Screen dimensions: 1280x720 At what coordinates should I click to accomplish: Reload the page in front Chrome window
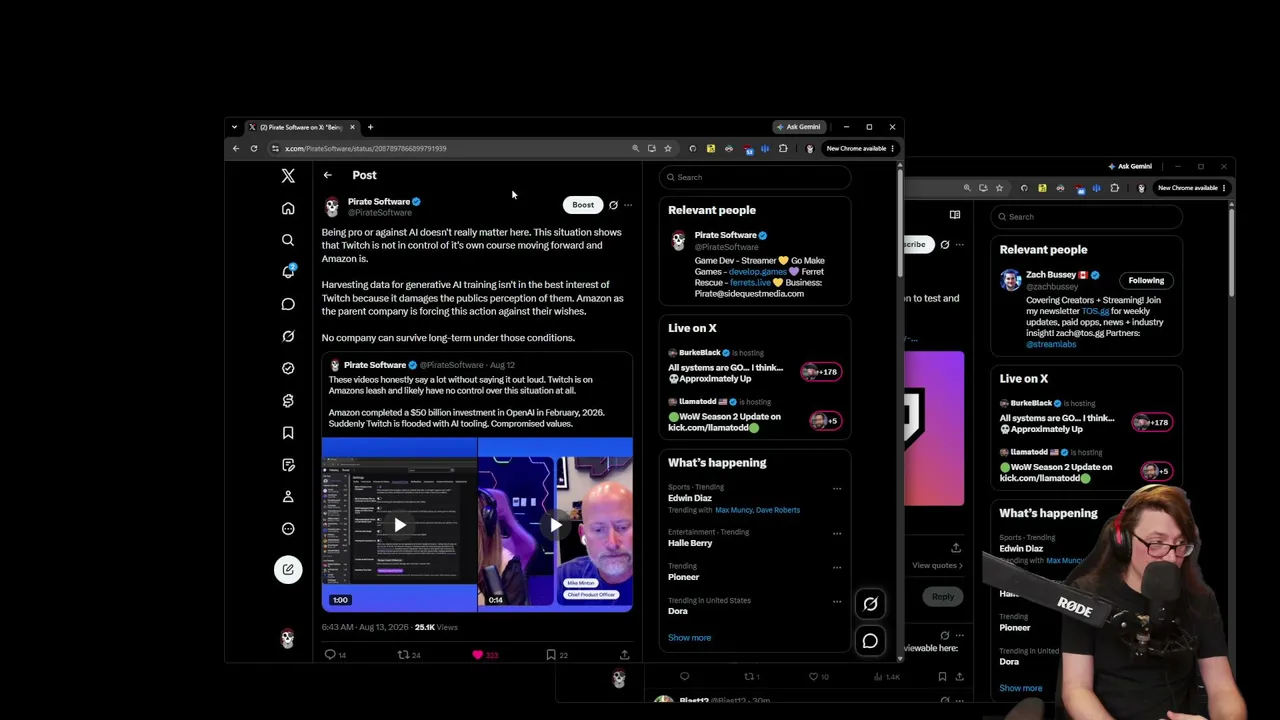click(254, 148)
